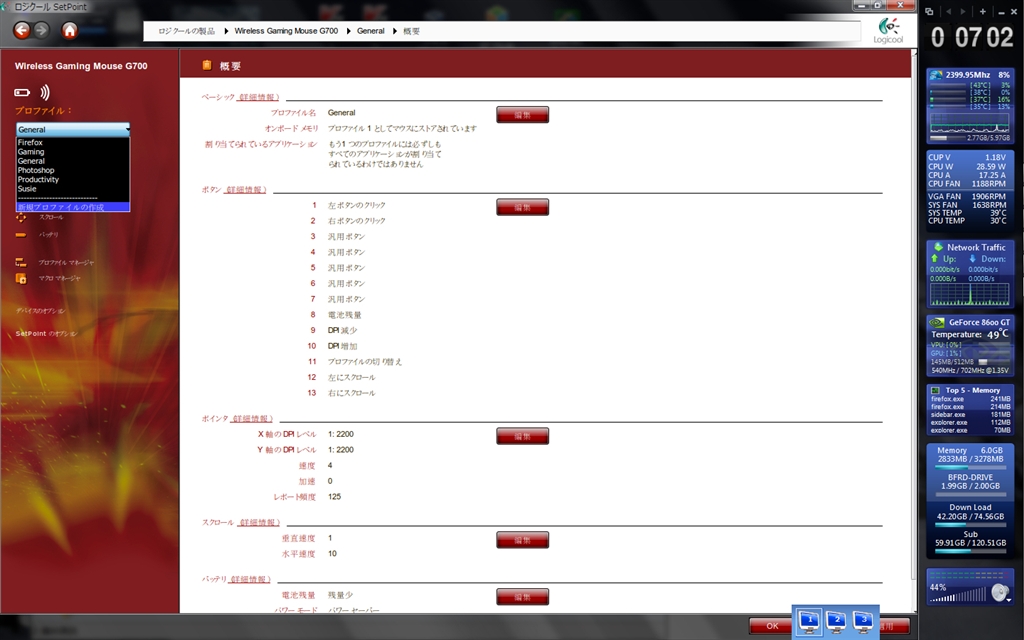This screenshot has width=1024, height=640.
Task: Choose Firefox from the profile list
Action: [73, 142]
